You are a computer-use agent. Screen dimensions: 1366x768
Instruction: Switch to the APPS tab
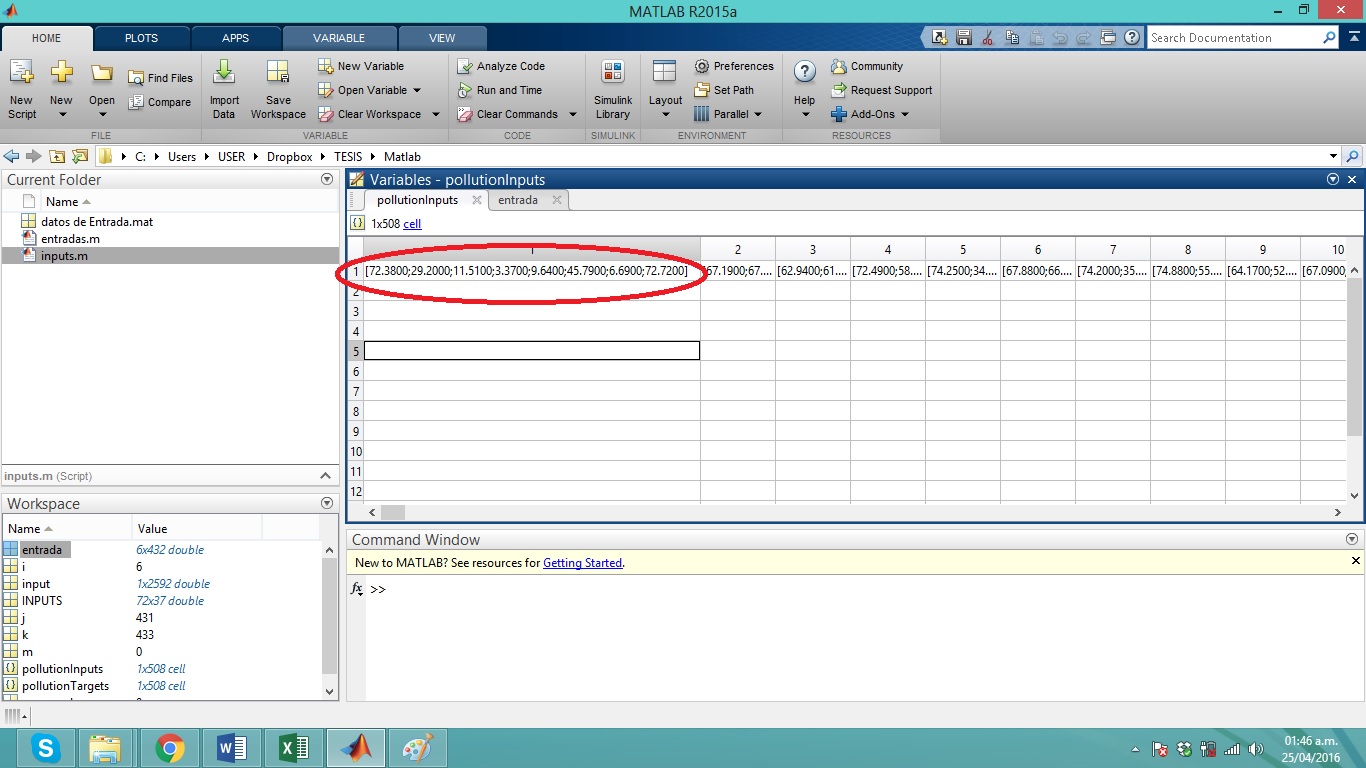tap(235, 38)
